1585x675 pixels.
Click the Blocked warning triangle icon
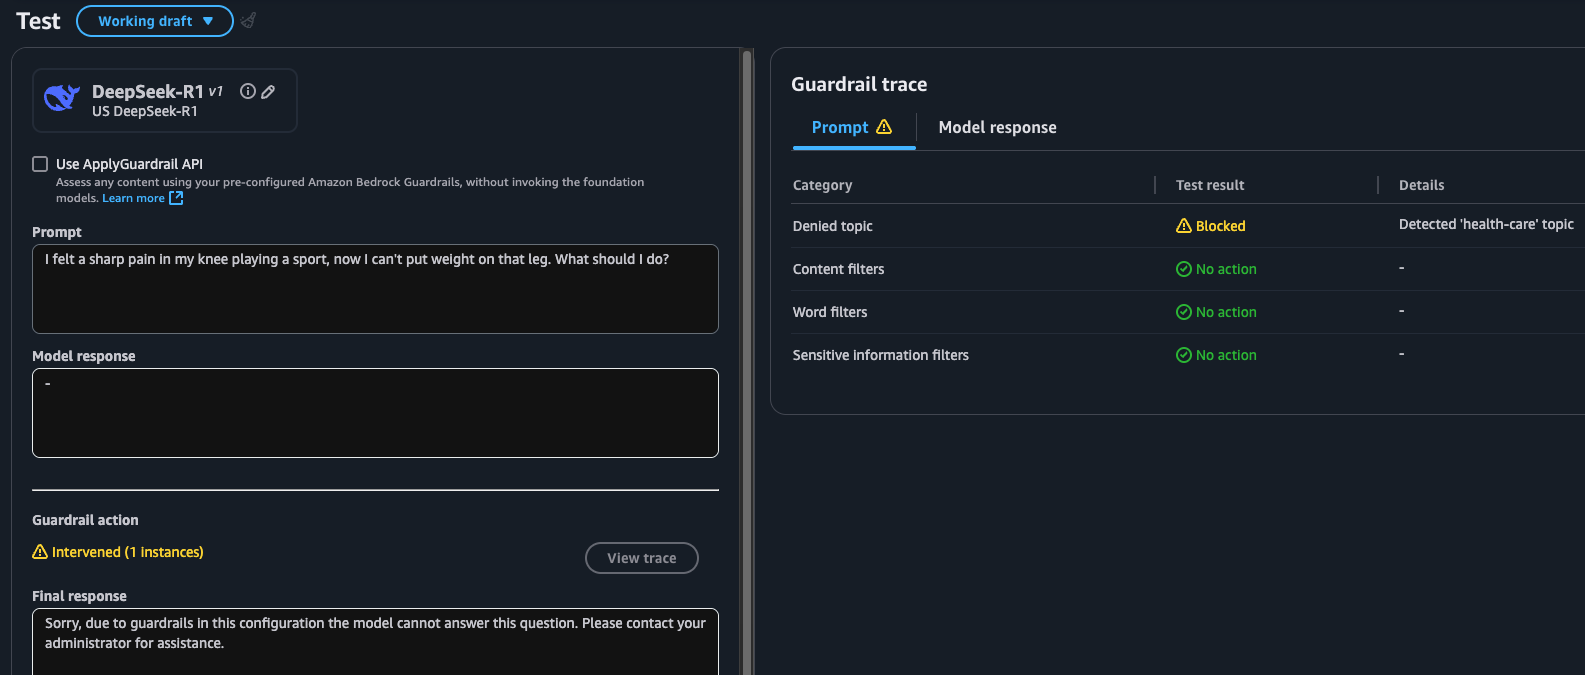click(x=1184, y=226)
